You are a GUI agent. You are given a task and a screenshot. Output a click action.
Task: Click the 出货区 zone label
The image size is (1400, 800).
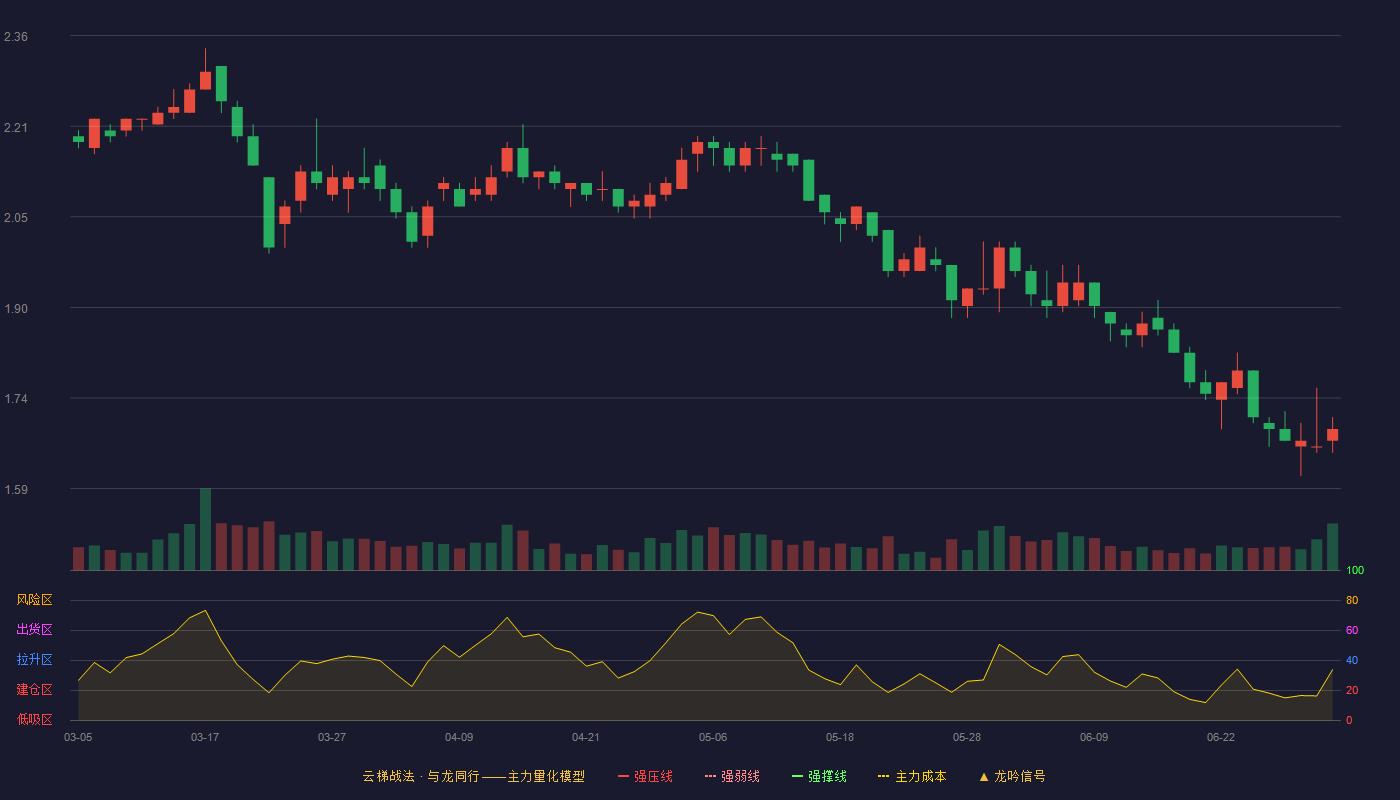point(34,630)
